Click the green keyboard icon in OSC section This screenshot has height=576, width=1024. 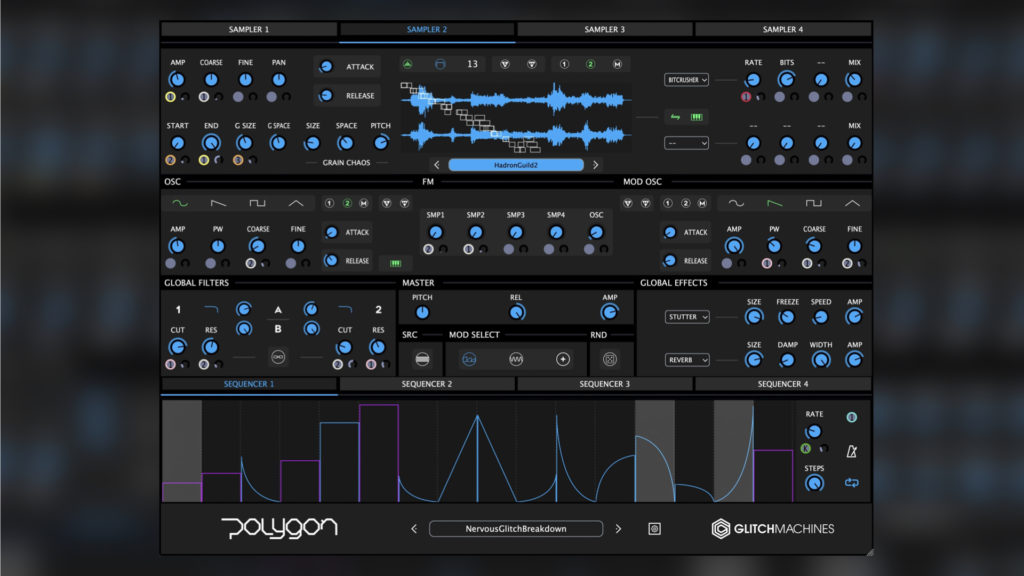click(x=395, y=263)
